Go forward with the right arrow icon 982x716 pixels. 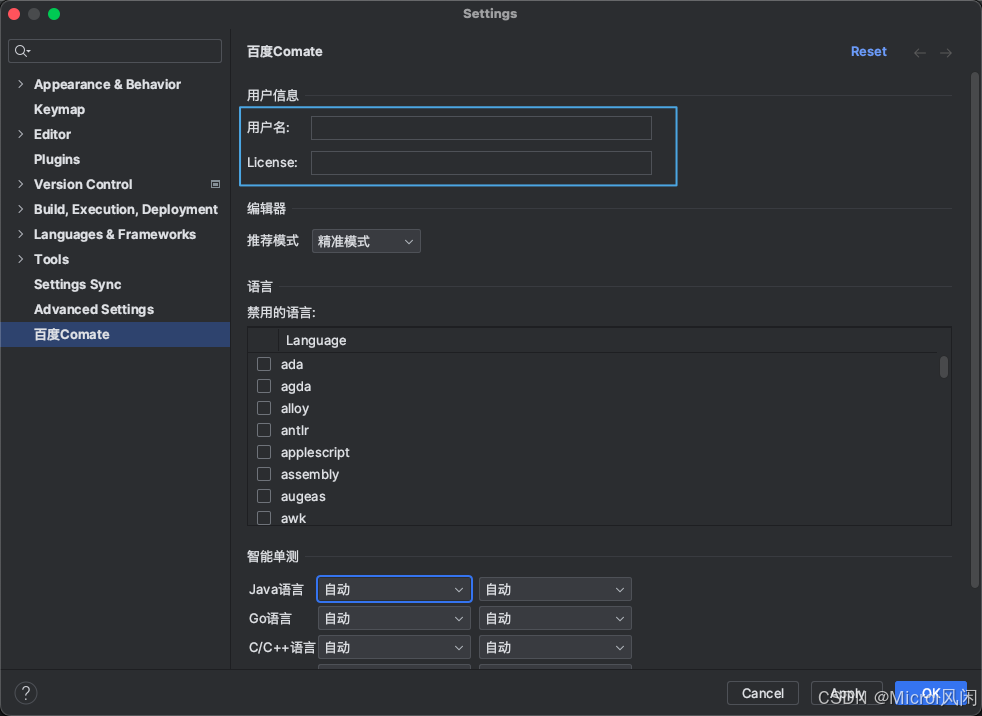(946, 53)
